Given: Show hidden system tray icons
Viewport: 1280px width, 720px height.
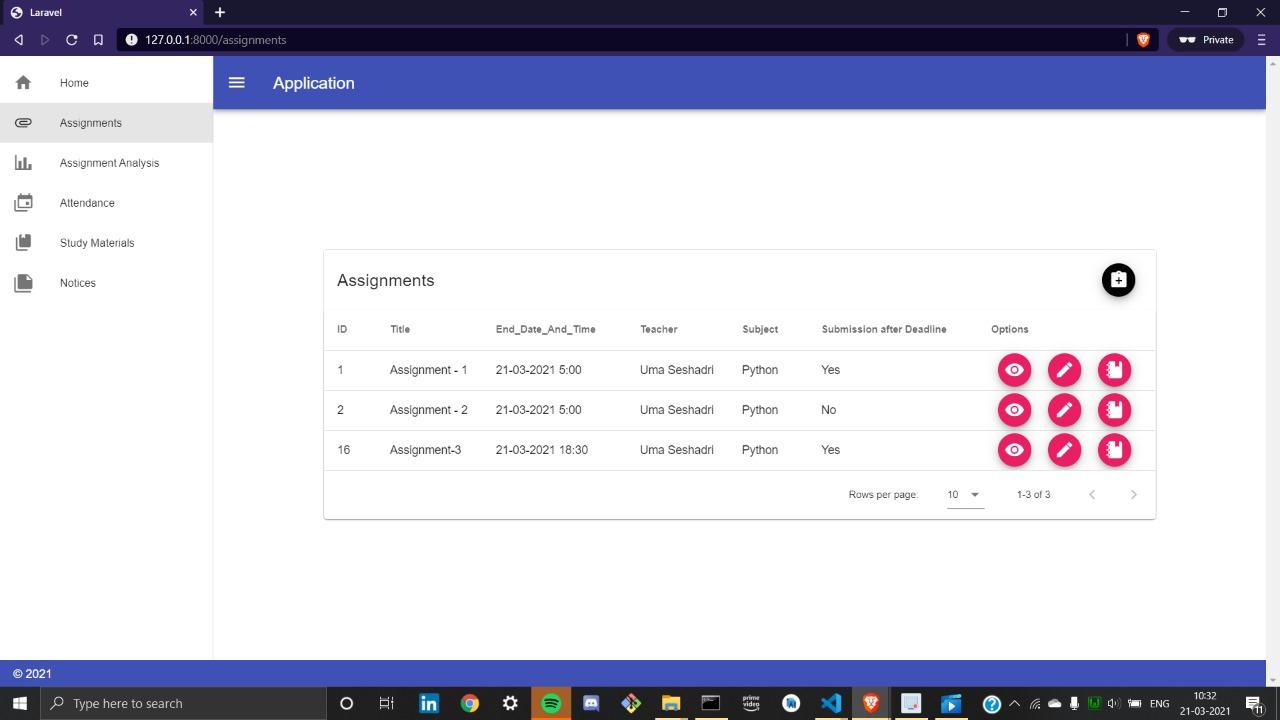Looking at the screenshot, I should (1014, 703).
